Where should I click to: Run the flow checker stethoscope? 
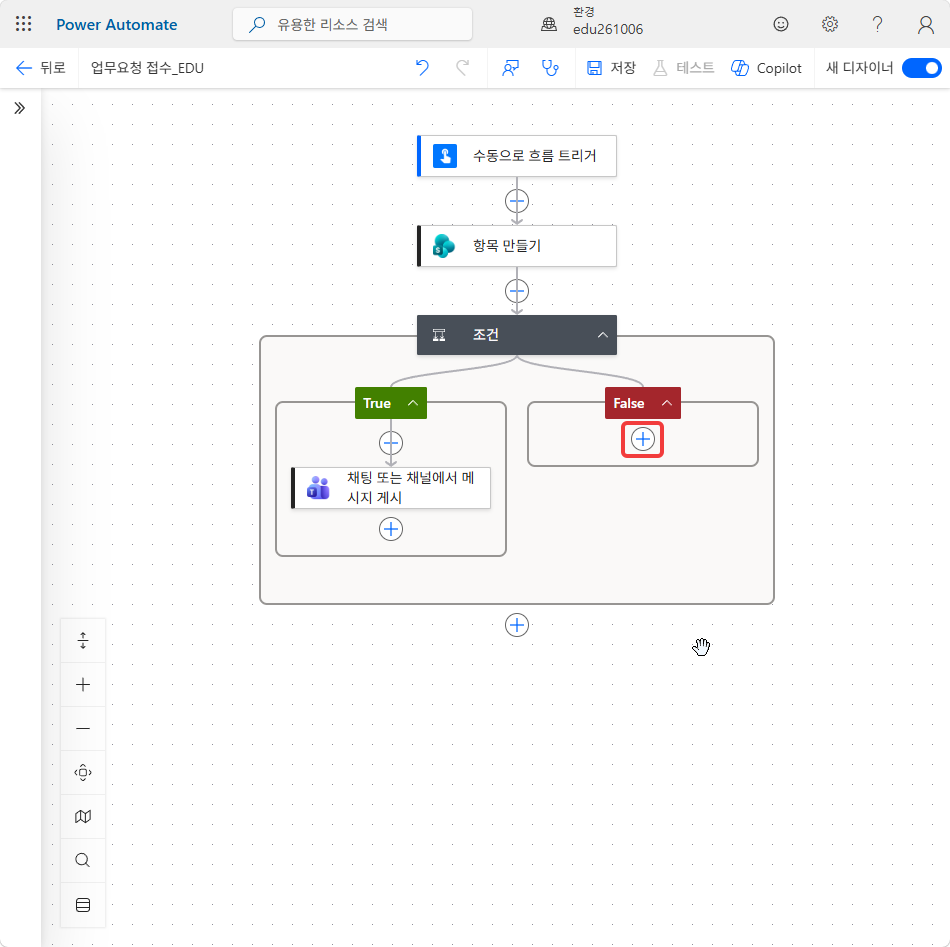click(550, 68)
